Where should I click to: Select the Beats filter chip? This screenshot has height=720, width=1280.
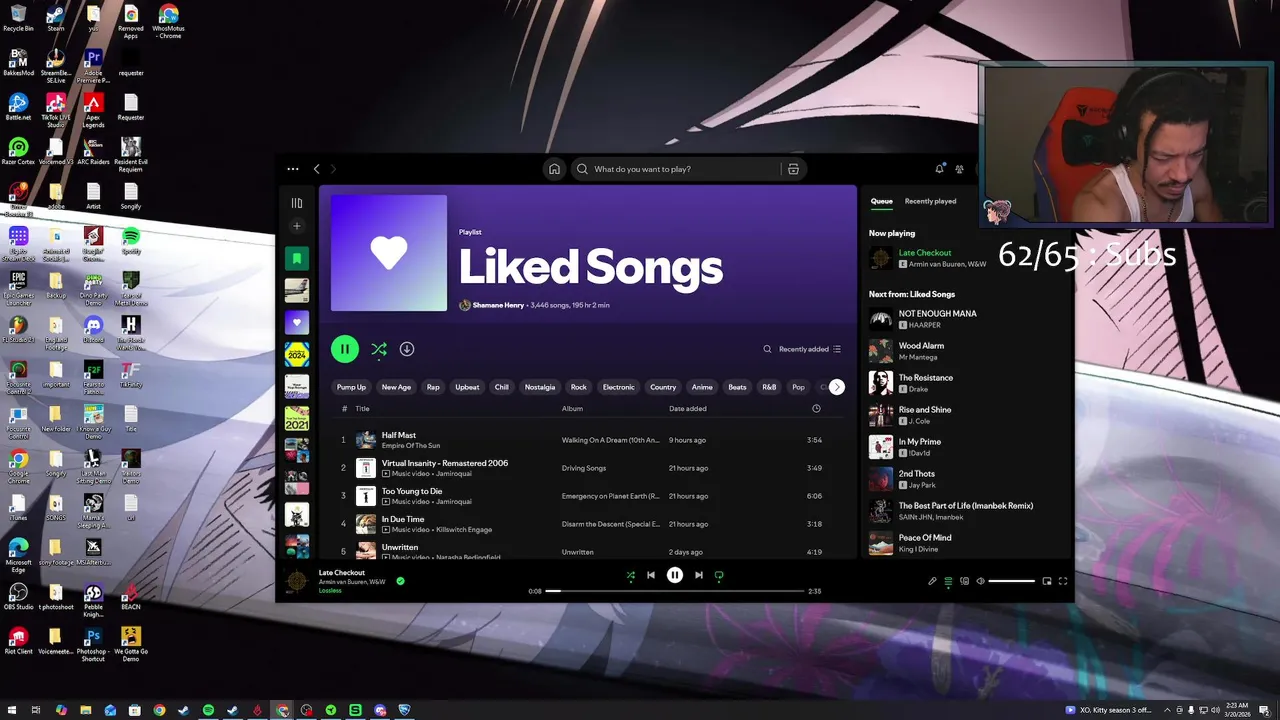[x=737, y=387]
